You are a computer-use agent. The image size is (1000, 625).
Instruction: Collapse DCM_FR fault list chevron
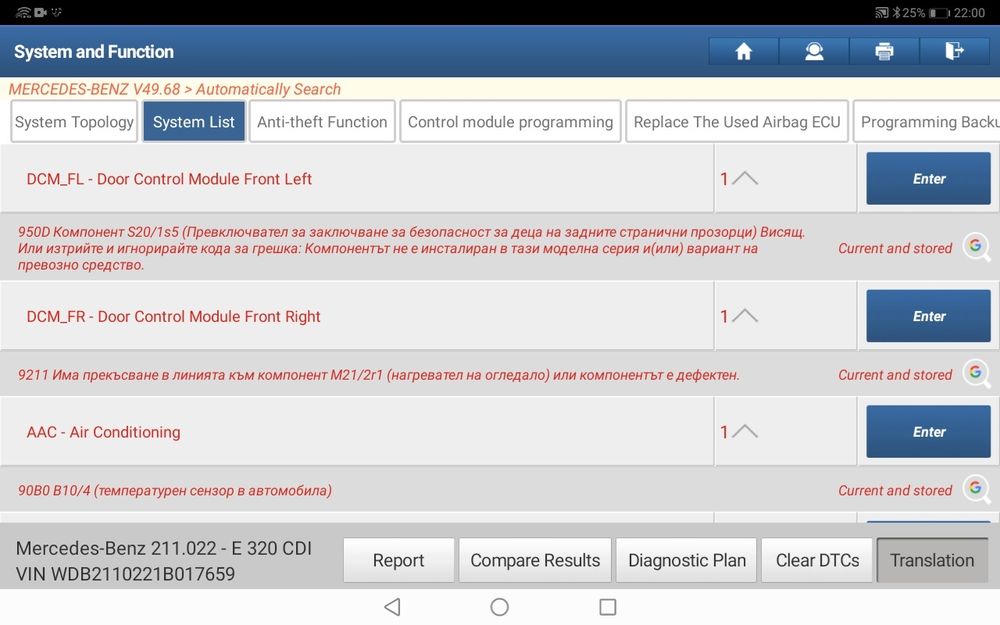(744, 316)
